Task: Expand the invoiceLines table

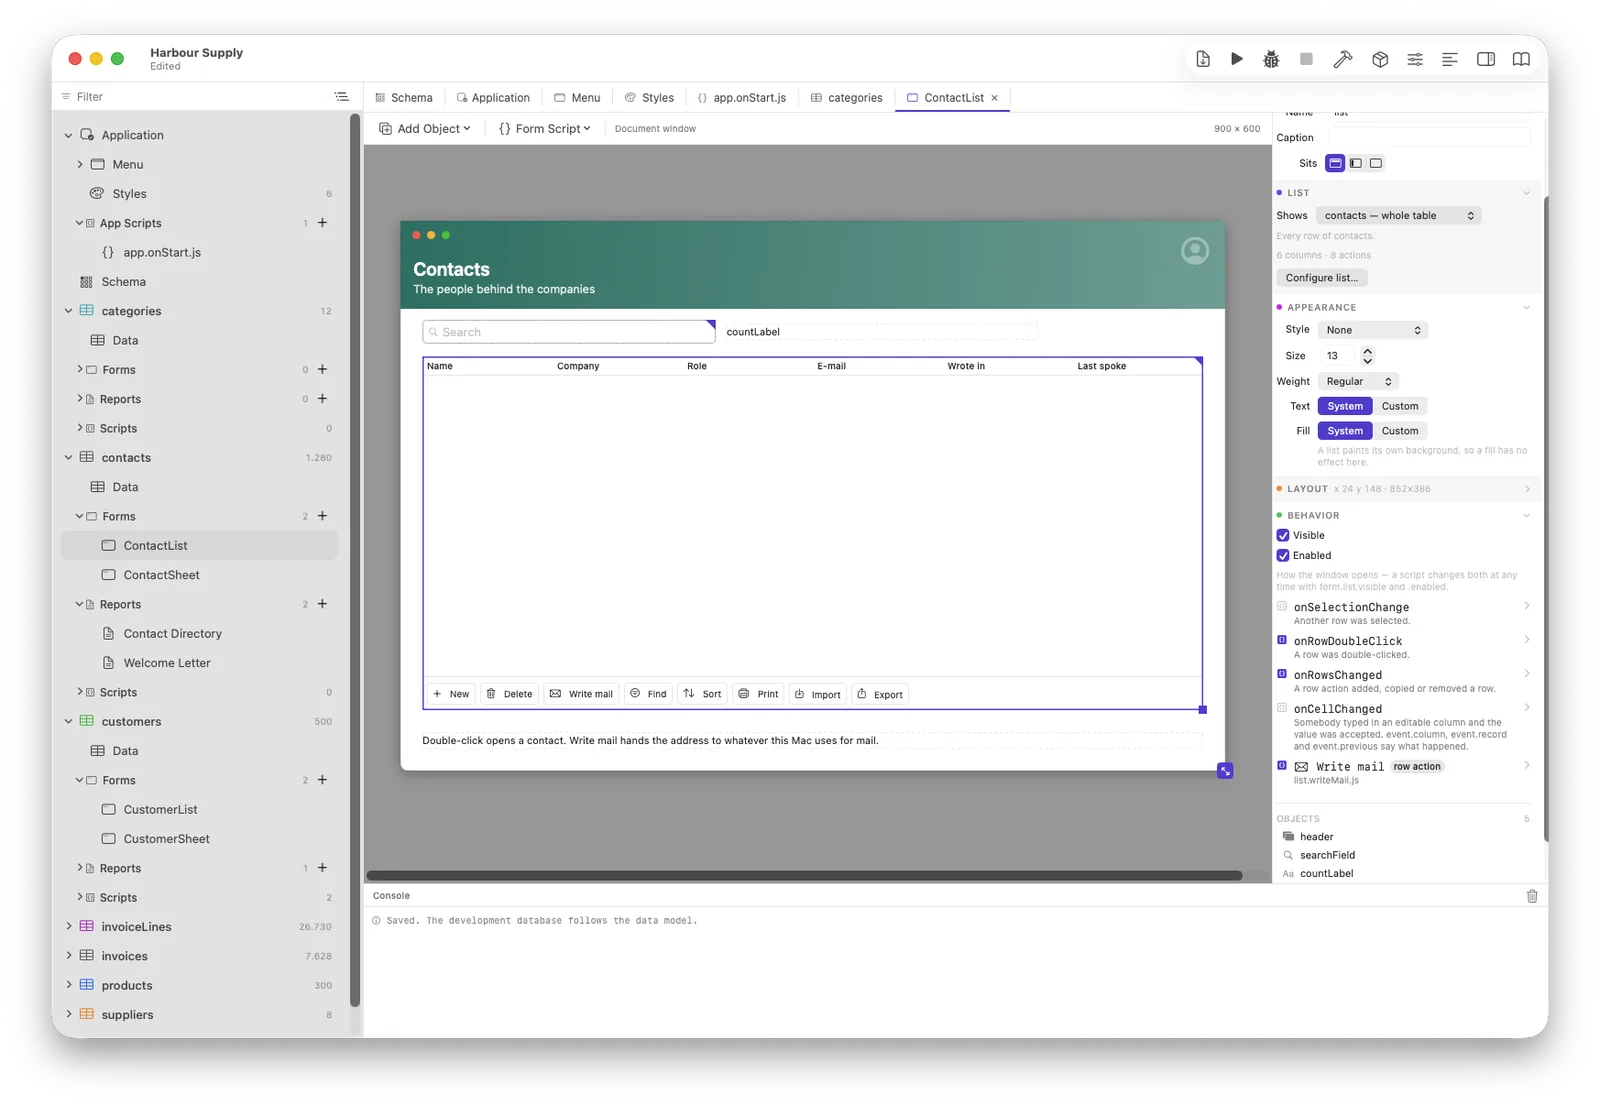Action: click(x=68, y=927)
